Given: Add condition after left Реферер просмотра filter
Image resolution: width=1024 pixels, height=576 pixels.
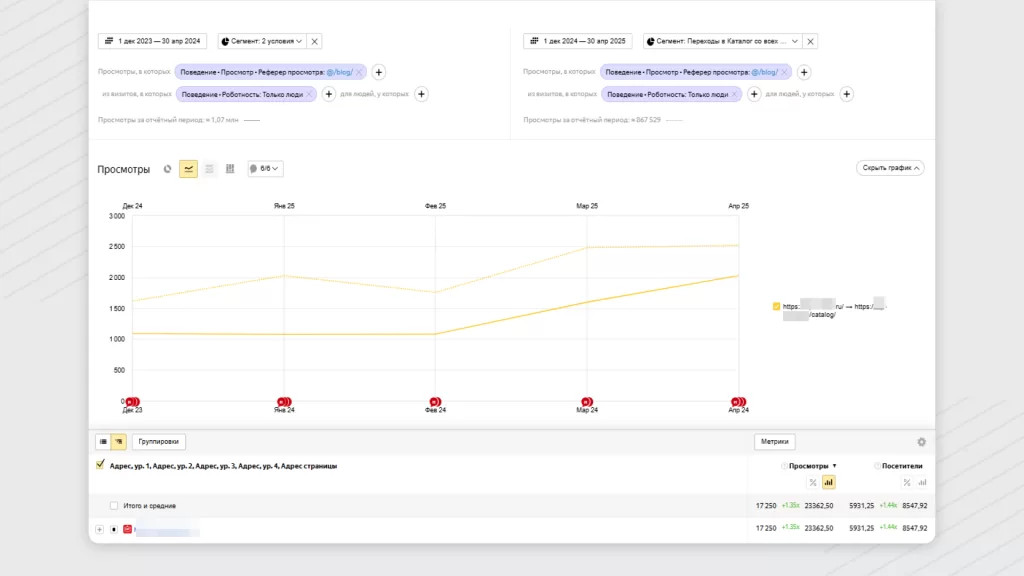Looking at the screenshot, I should point(379,72).
